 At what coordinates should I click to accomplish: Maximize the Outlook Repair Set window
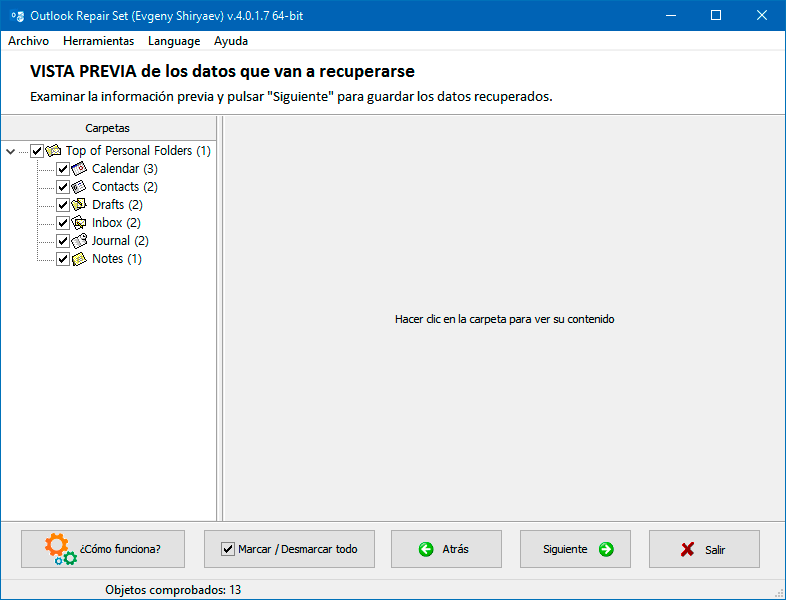pos(716,16)
